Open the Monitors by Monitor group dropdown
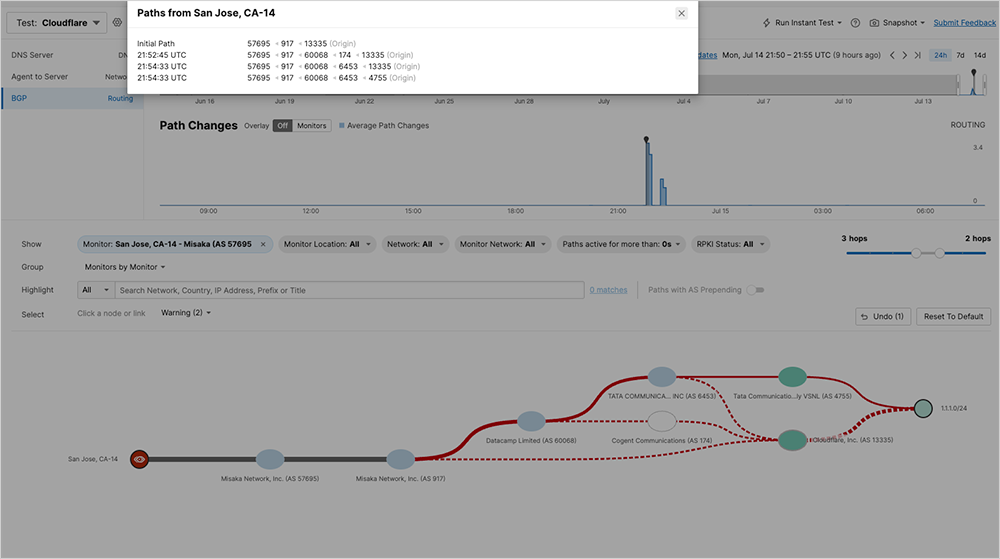The height and width of the screenshot is (559, 1000). (x=125, y=267)
